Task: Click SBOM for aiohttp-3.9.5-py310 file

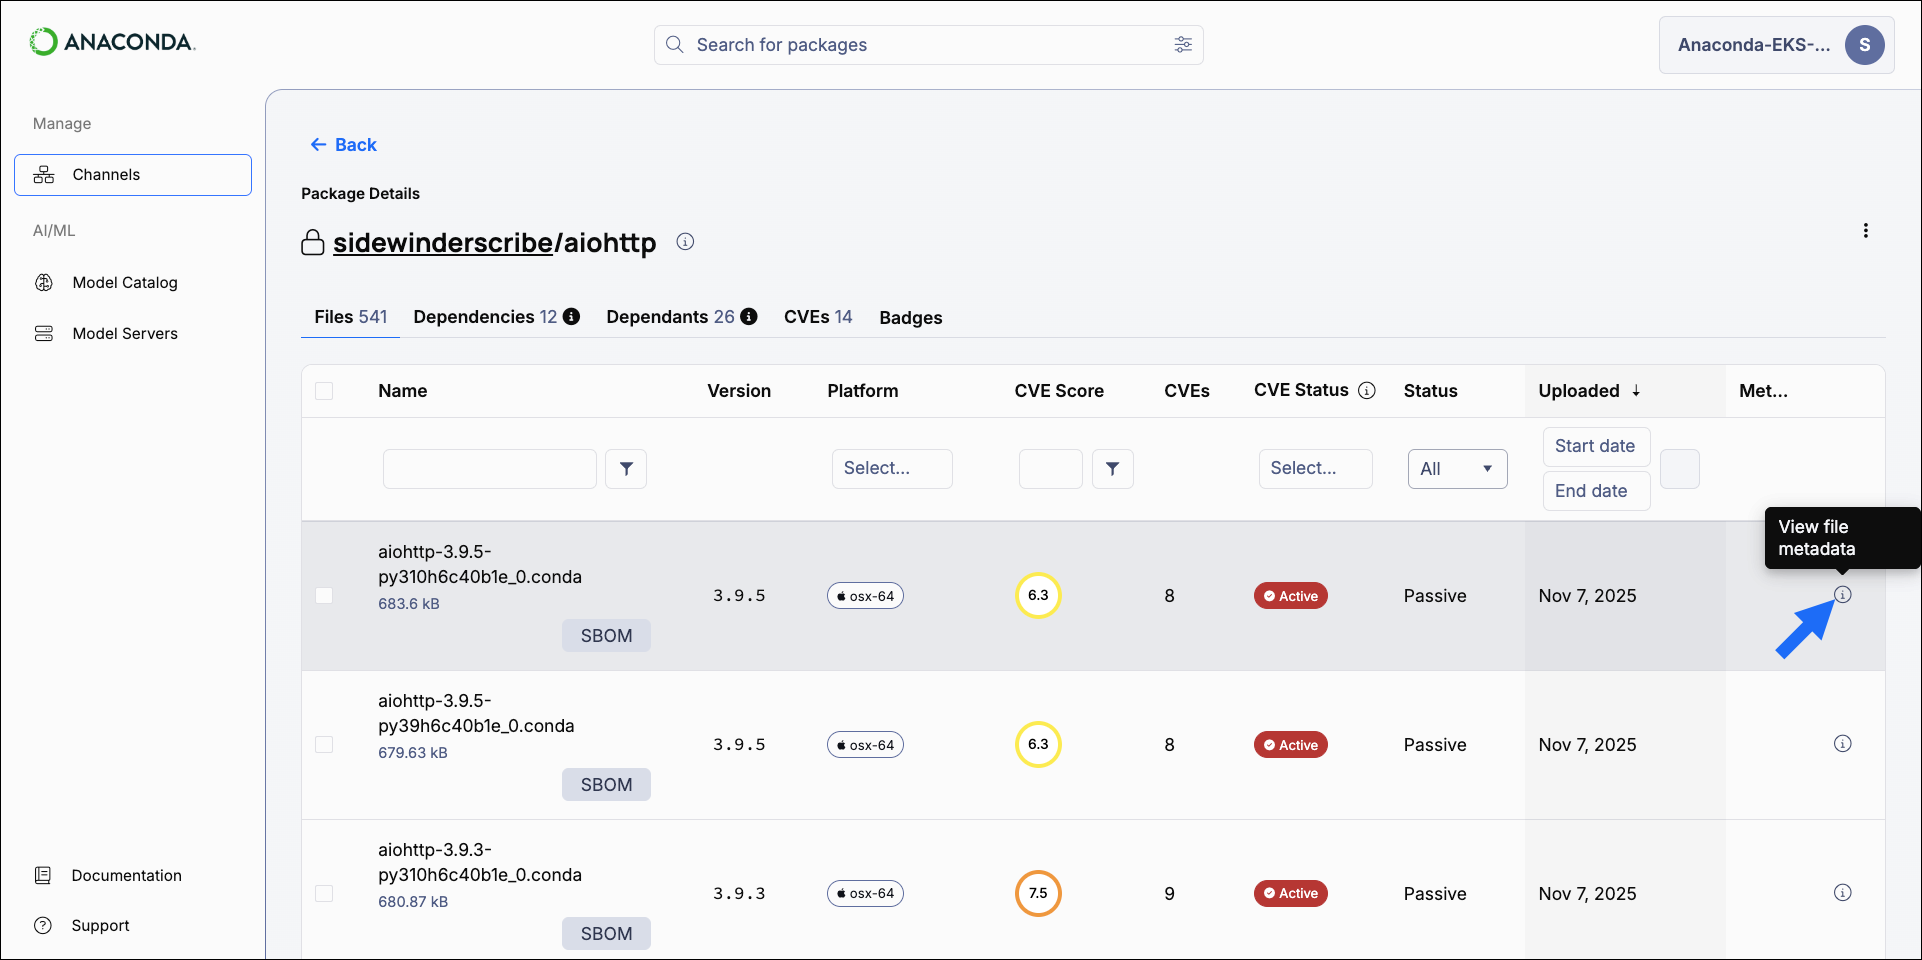Action: tap(606, 636)
